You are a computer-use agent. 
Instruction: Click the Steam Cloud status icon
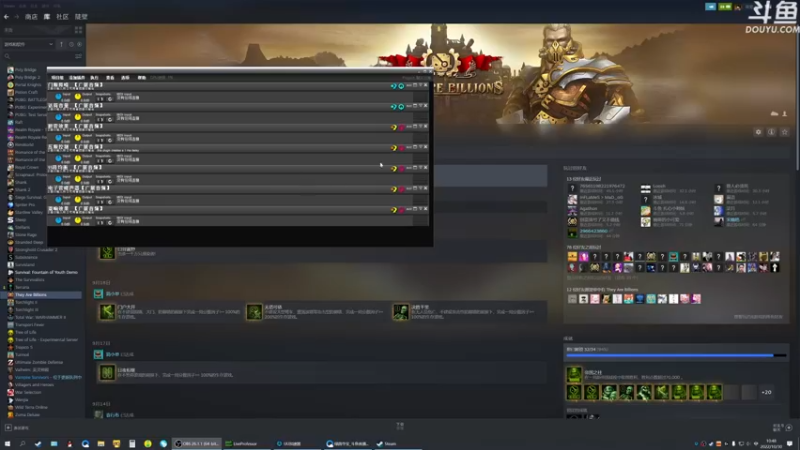(x=774, y=113)
